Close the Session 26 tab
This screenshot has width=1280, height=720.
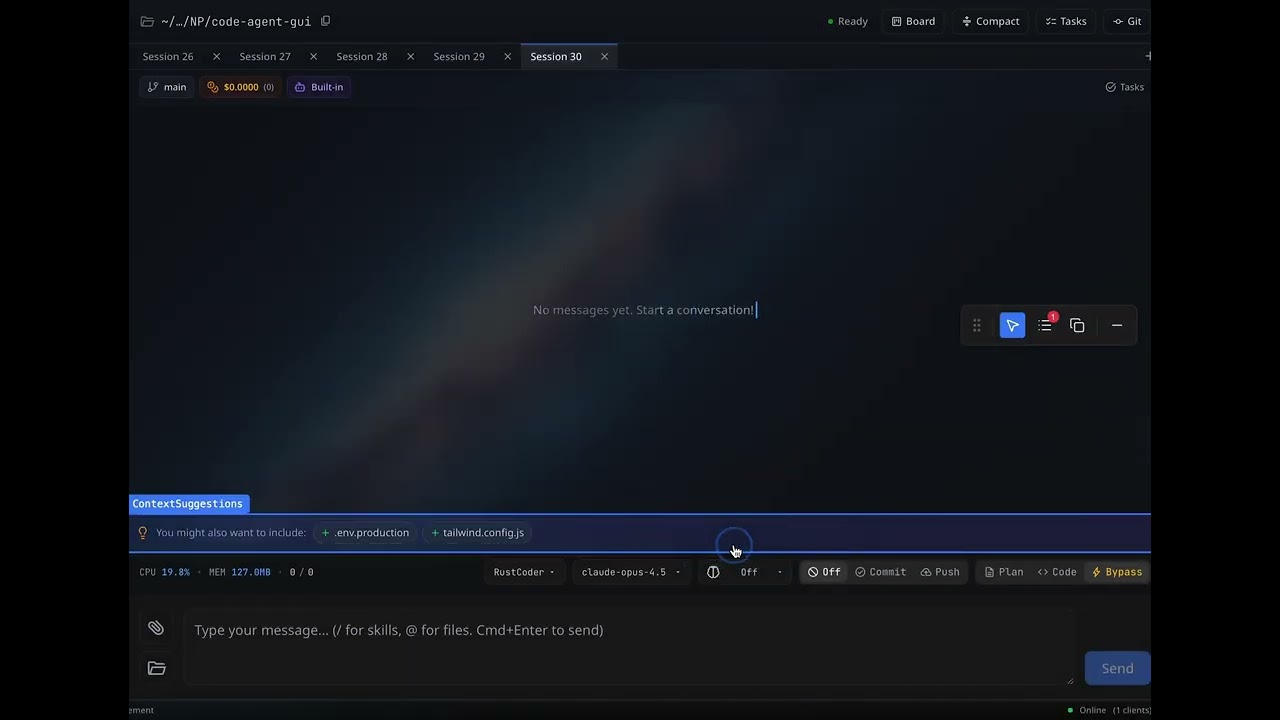coord(216,57)
